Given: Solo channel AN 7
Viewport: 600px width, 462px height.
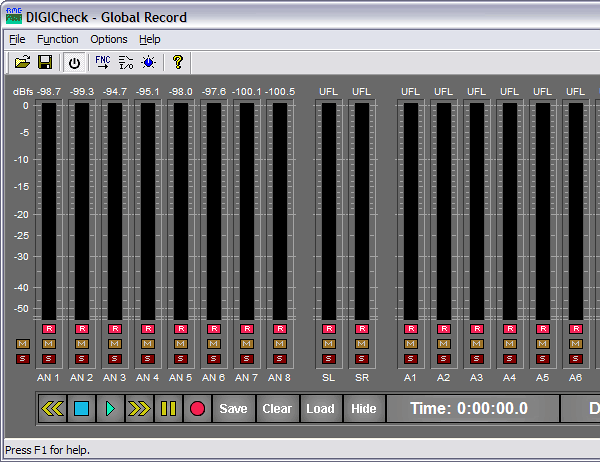Looking at the screenshot, I should click(247, 359).
